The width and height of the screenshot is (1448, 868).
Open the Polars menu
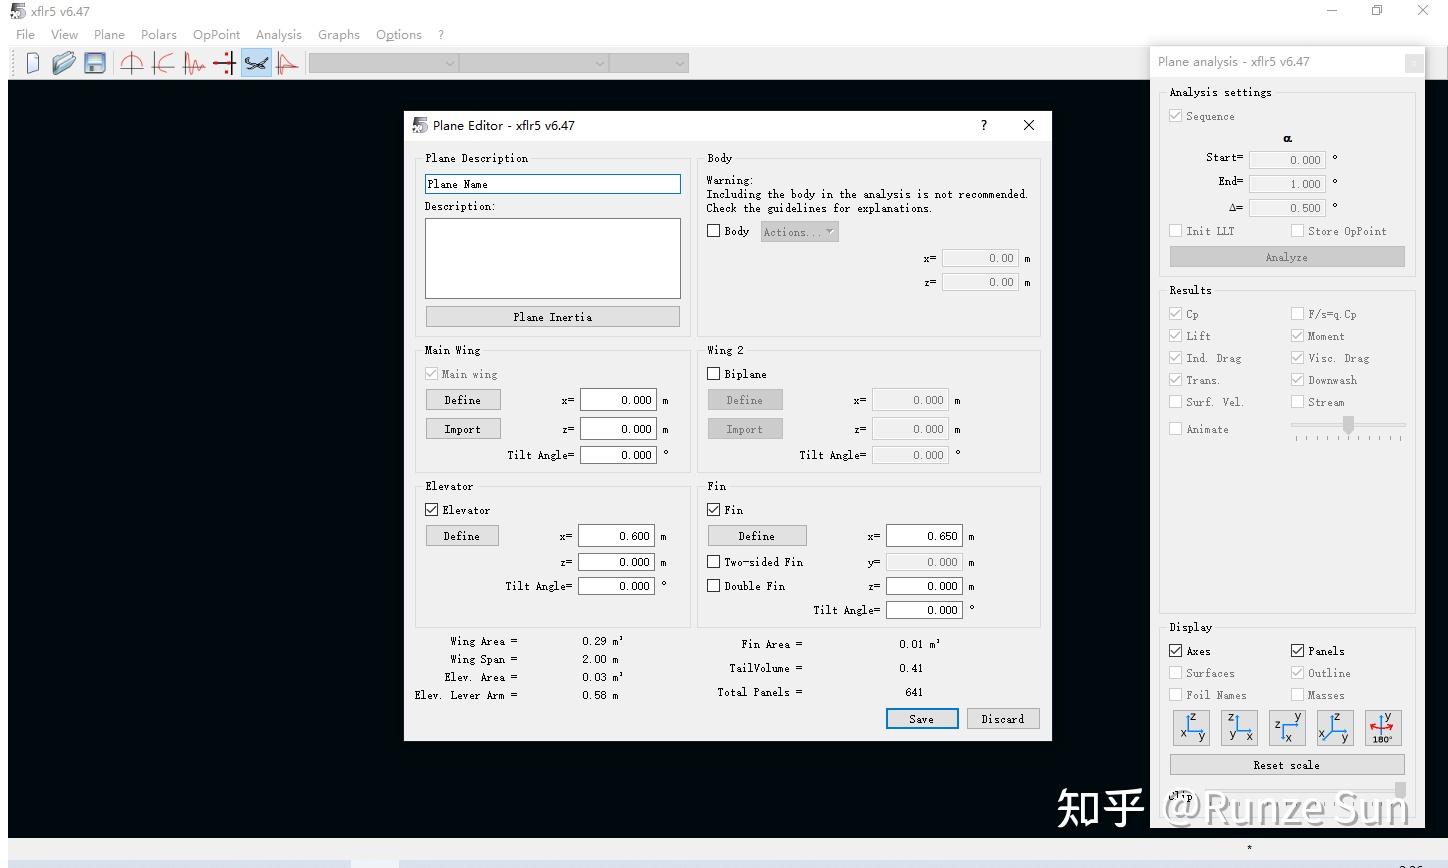click(158, 34)
